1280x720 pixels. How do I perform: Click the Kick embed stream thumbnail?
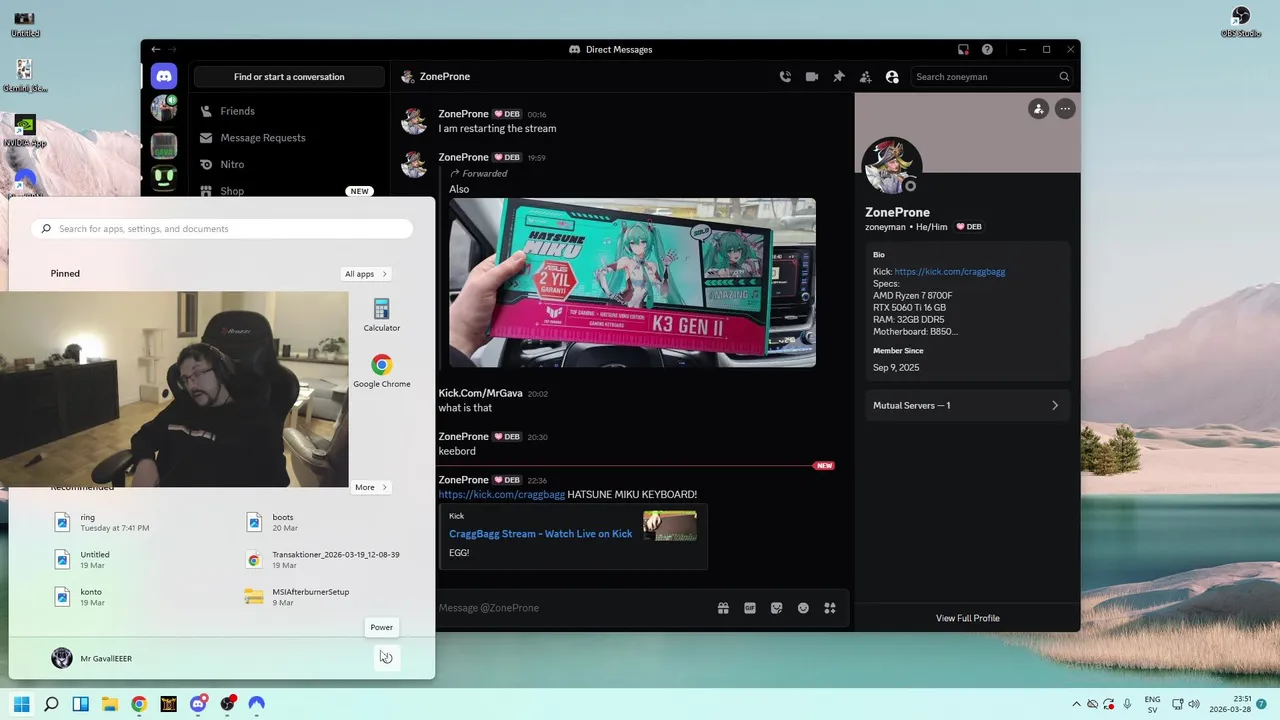[x=670, y=526]
